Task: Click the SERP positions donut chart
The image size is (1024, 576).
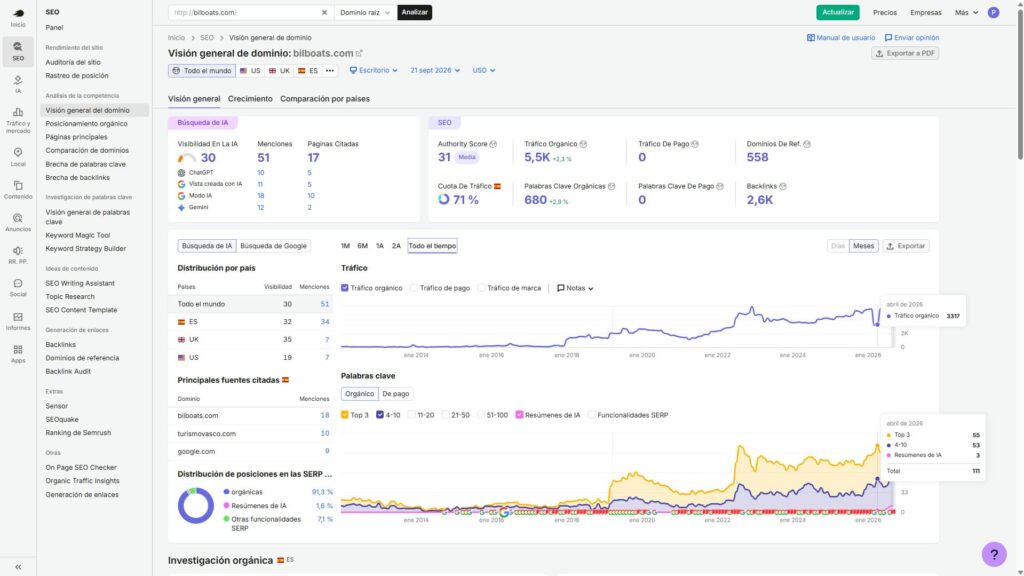Action: [x=195, y=505]
